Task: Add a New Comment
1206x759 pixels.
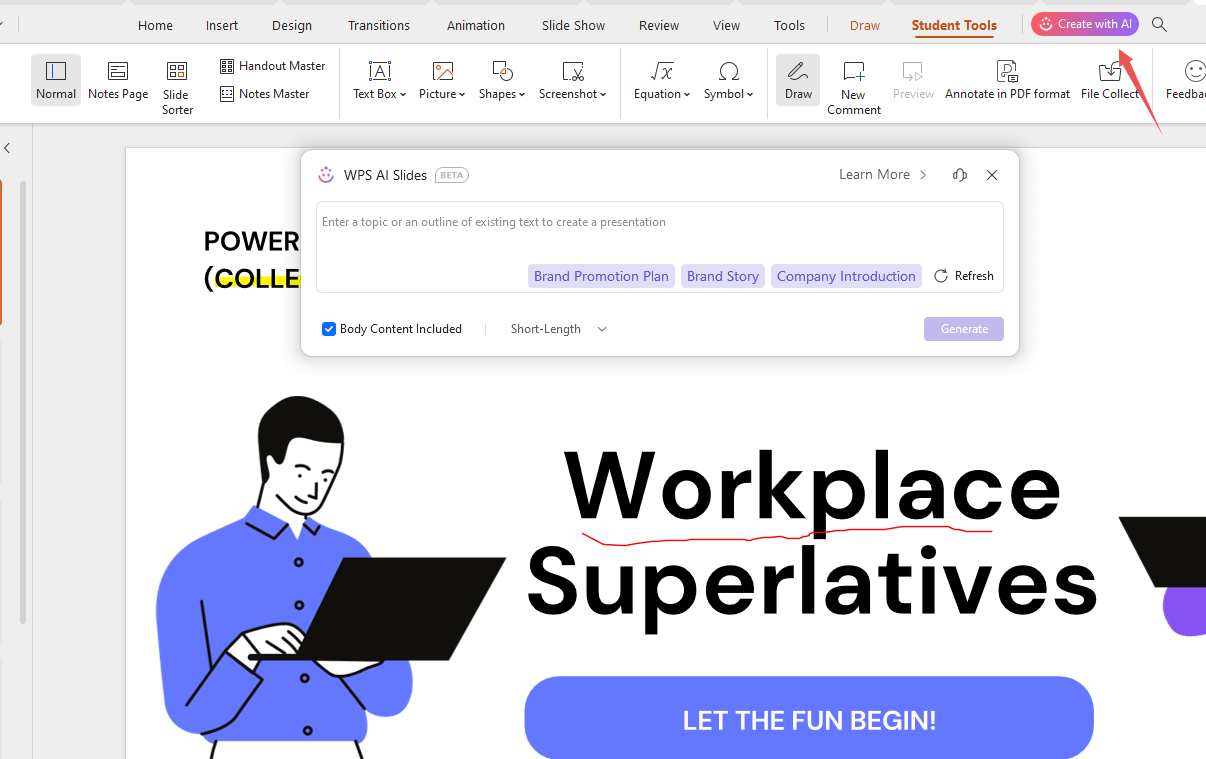Action: [854, 87]
